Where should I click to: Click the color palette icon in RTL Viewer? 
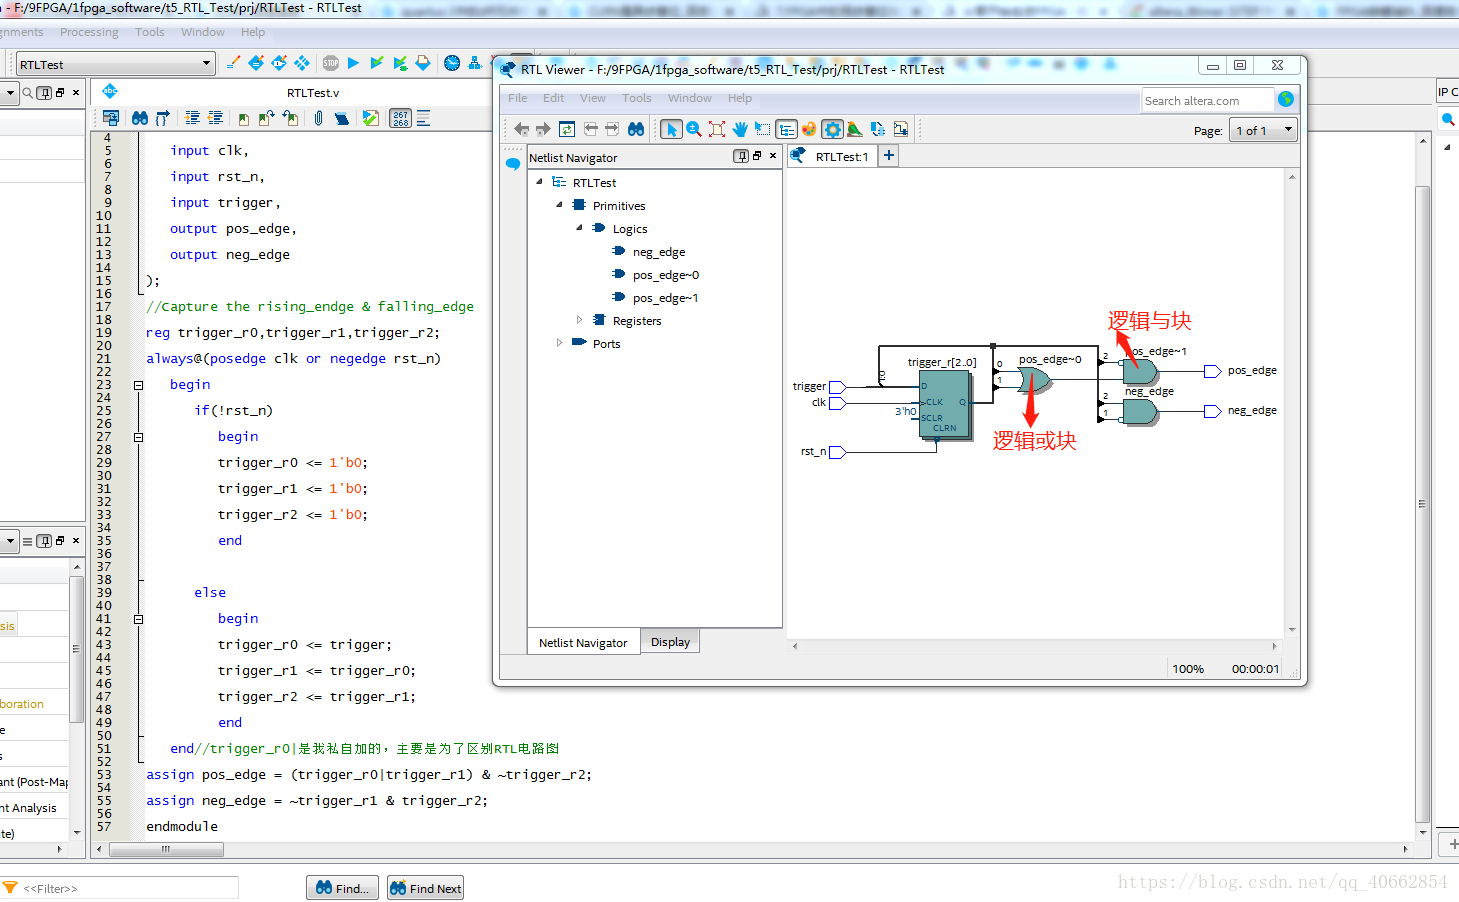[x=809, y=129]
